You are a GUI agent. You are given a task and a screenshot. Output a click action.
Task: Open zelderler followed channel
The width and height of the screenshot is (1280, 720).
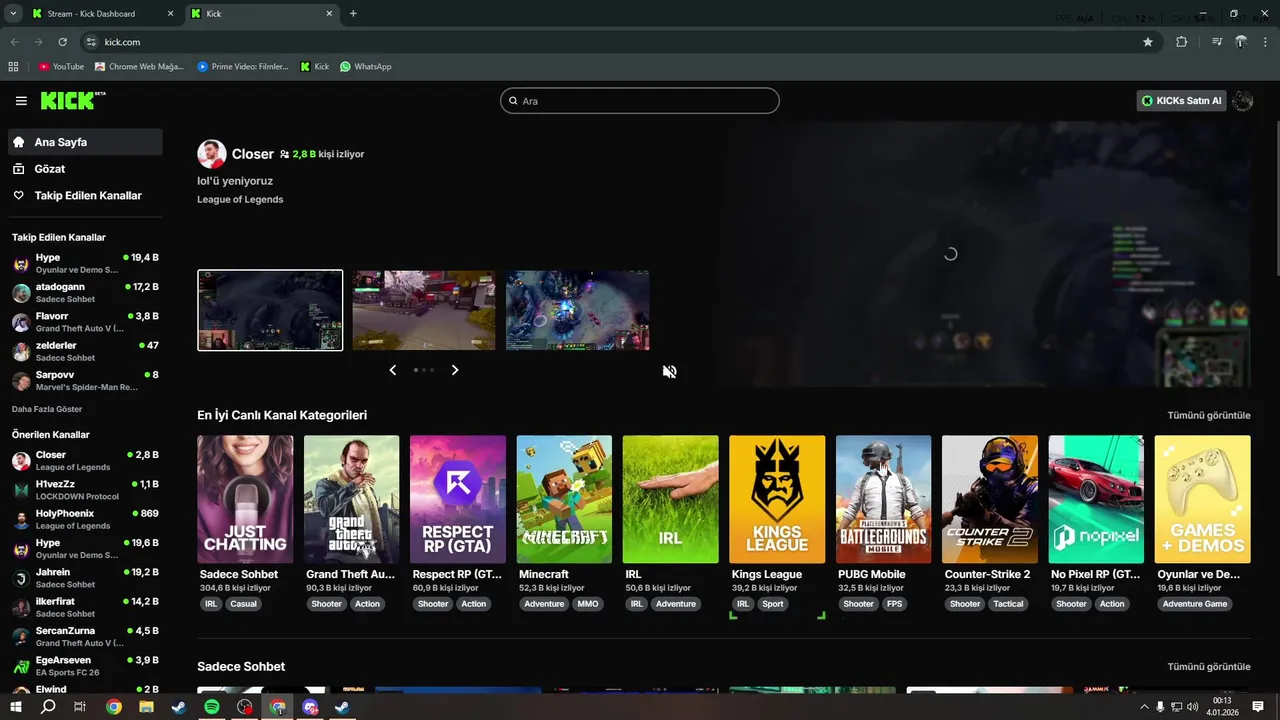[85, 351]
